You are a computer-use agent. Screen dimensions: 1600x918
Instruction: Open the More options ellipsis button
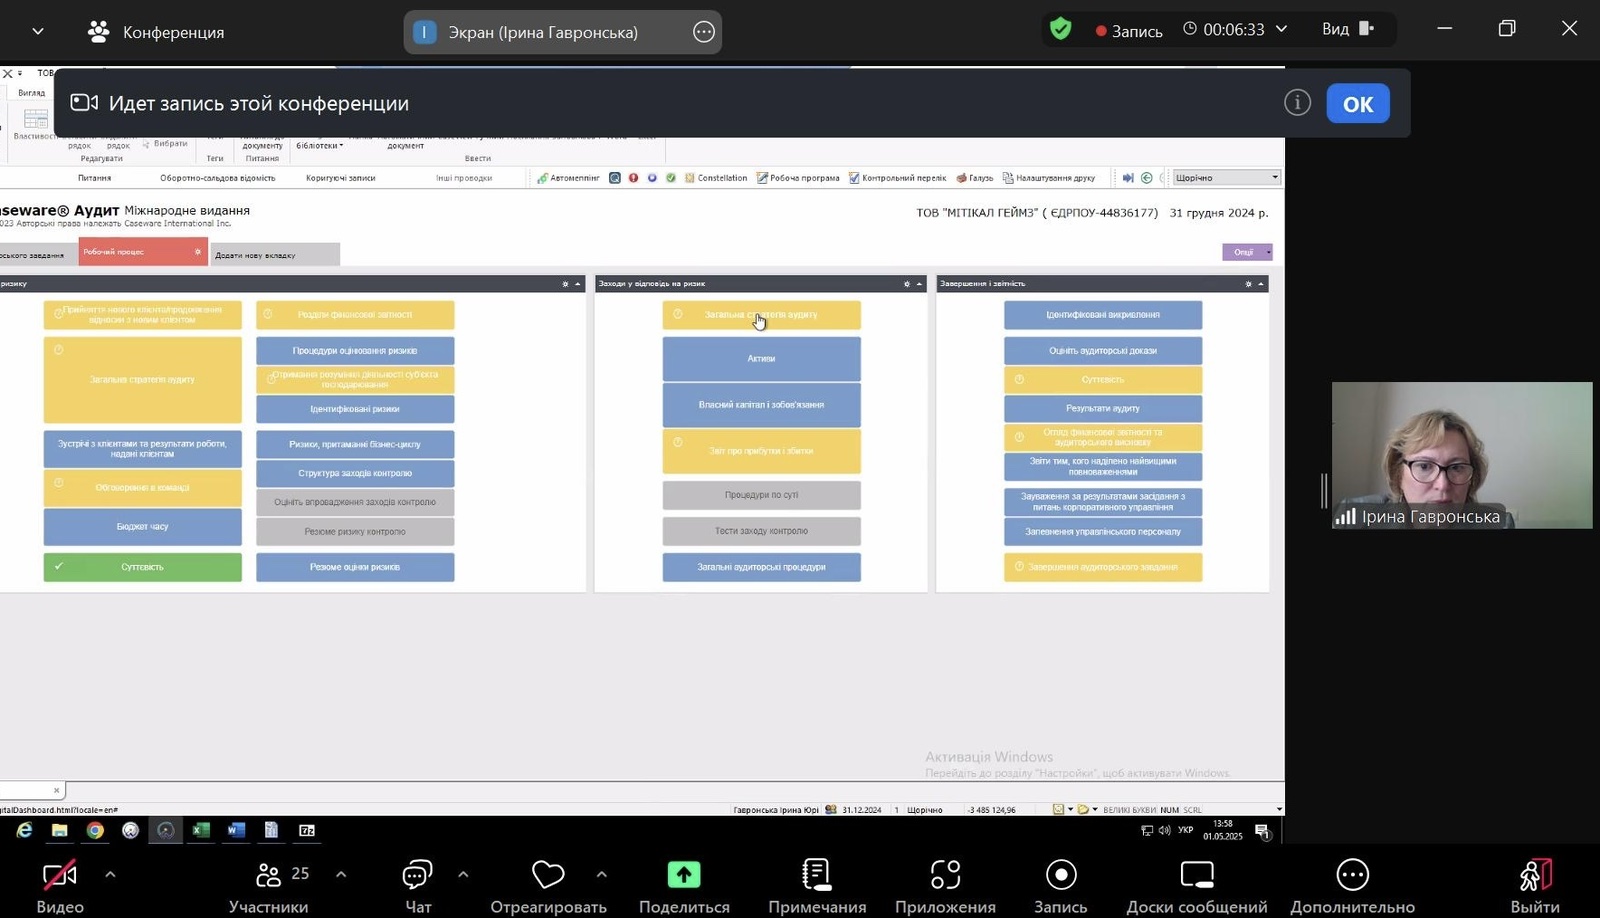pyautogui.click(x=1352, y=875)
